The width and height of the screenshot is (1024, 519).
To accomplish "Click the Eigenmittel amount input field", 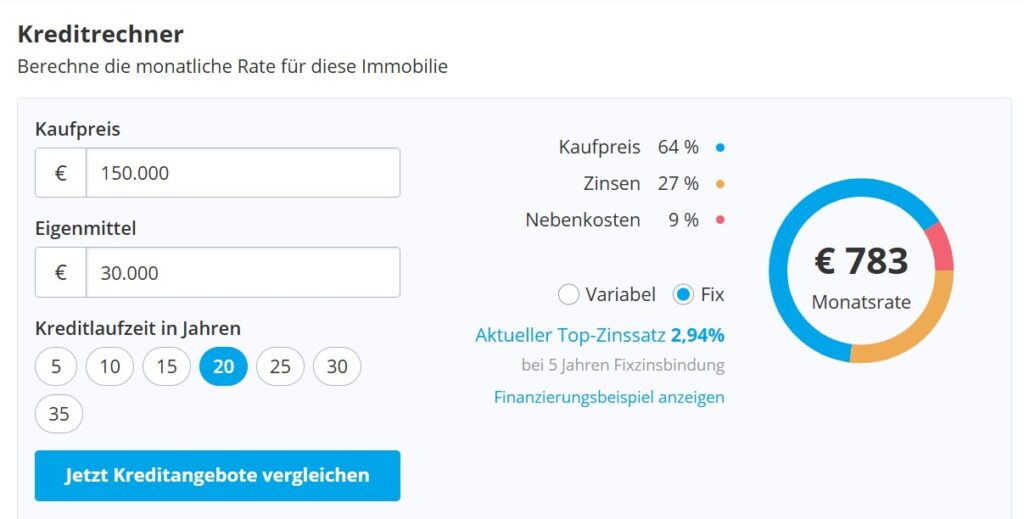I will pyautogui.click(x=243, y=272).
